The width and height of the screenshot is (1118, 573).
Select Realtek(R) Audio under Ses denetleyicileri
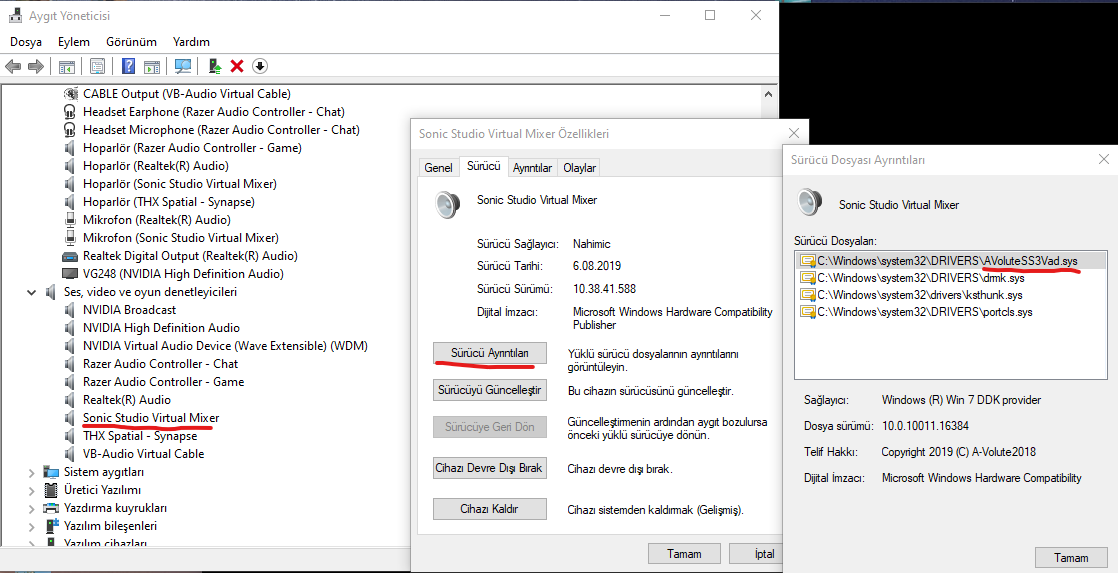click(x=127, y=401)
